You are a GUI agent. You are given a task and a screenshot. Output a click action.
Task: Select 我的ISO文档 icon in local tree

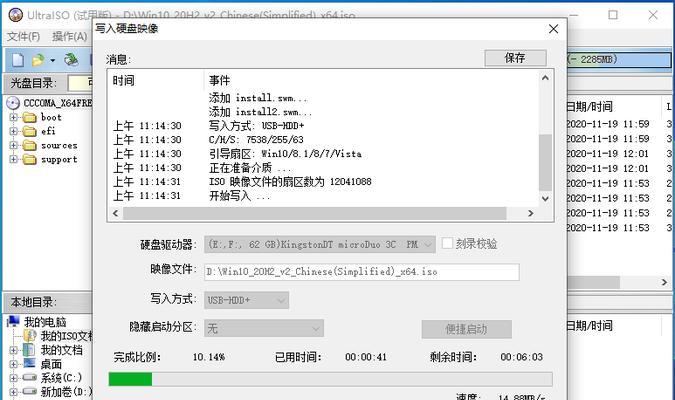30,335
